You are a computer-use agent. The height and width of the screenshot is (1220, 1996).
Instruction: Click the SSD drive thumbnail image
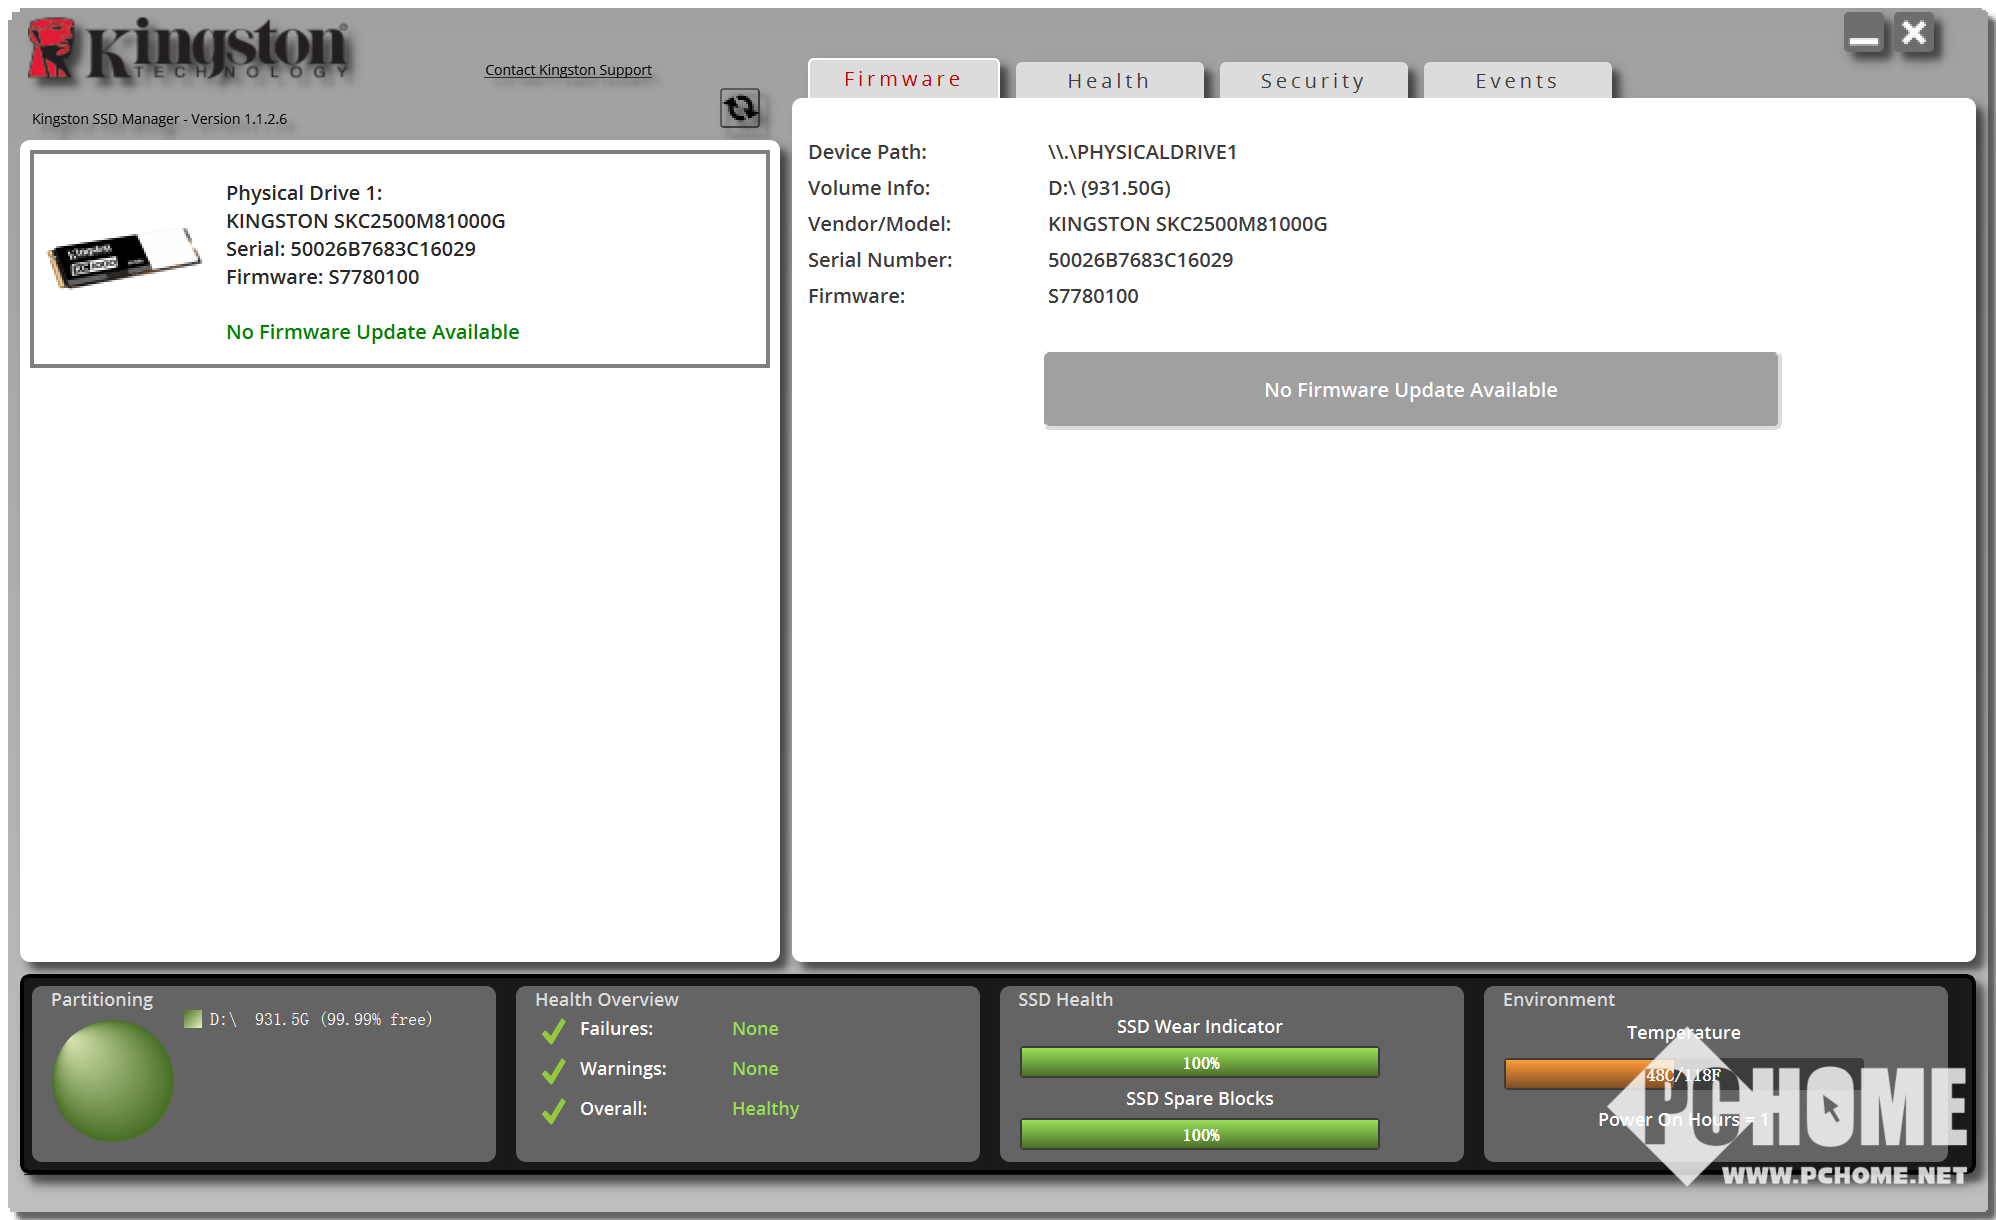coord(124,257)
